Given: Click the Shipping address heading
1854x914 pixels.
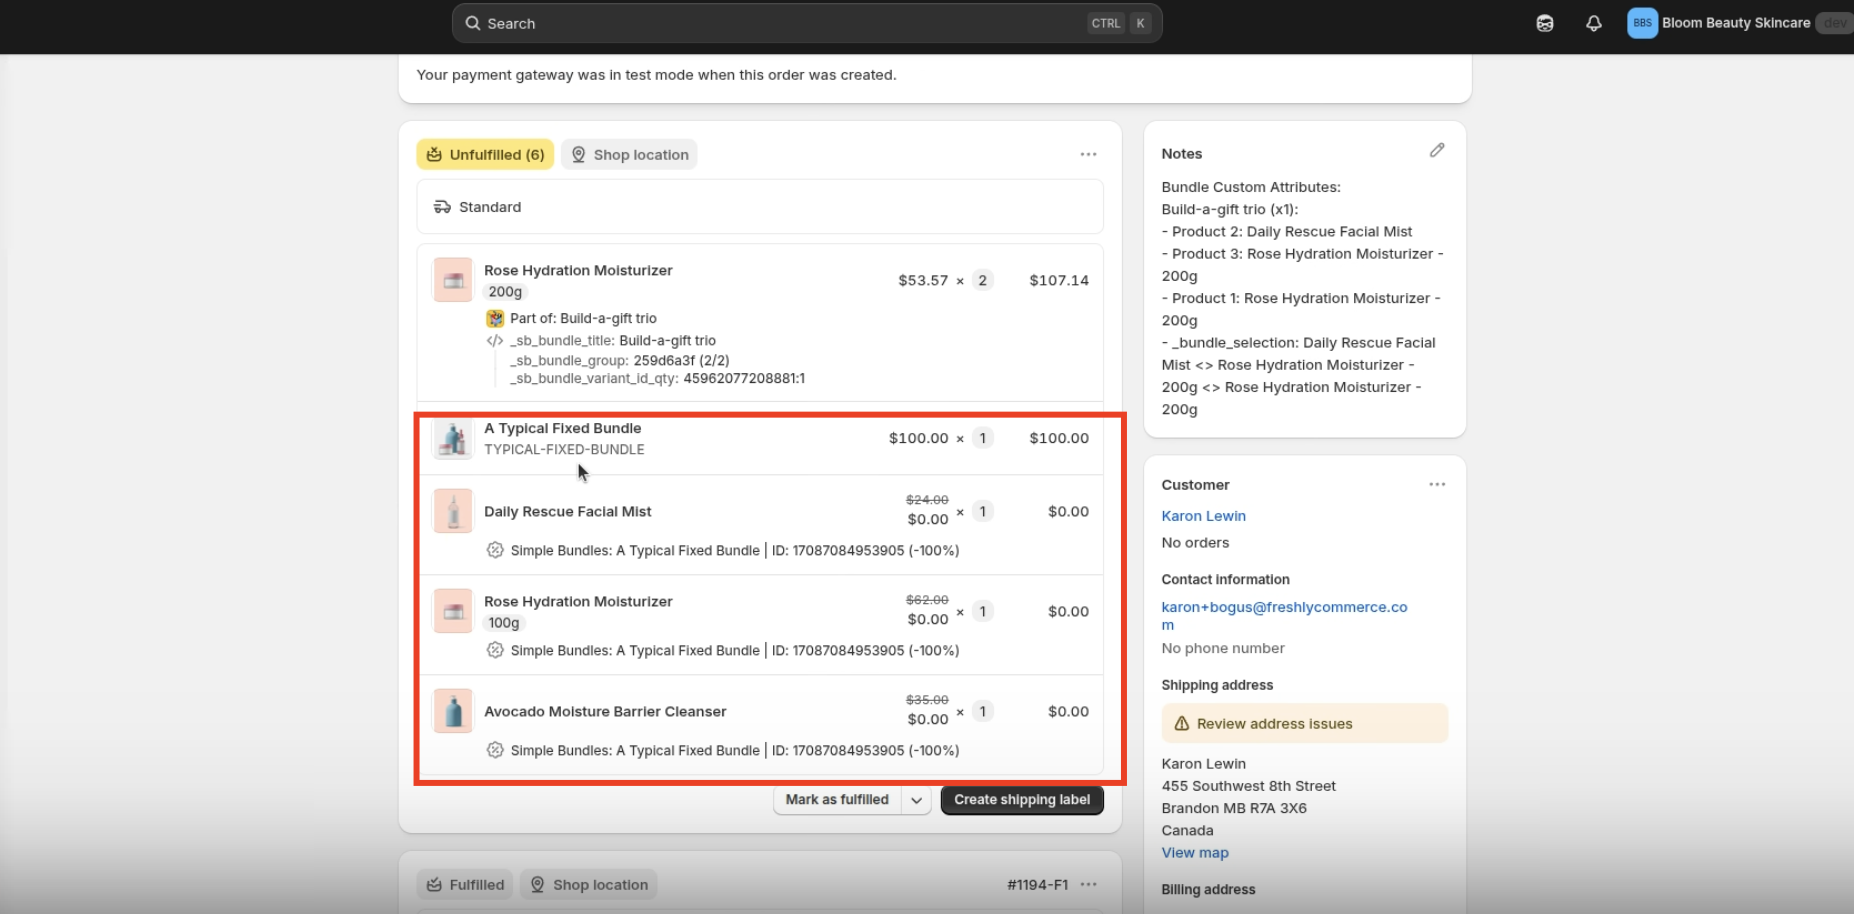Looking at the screenshot, I should point(1217,685).
